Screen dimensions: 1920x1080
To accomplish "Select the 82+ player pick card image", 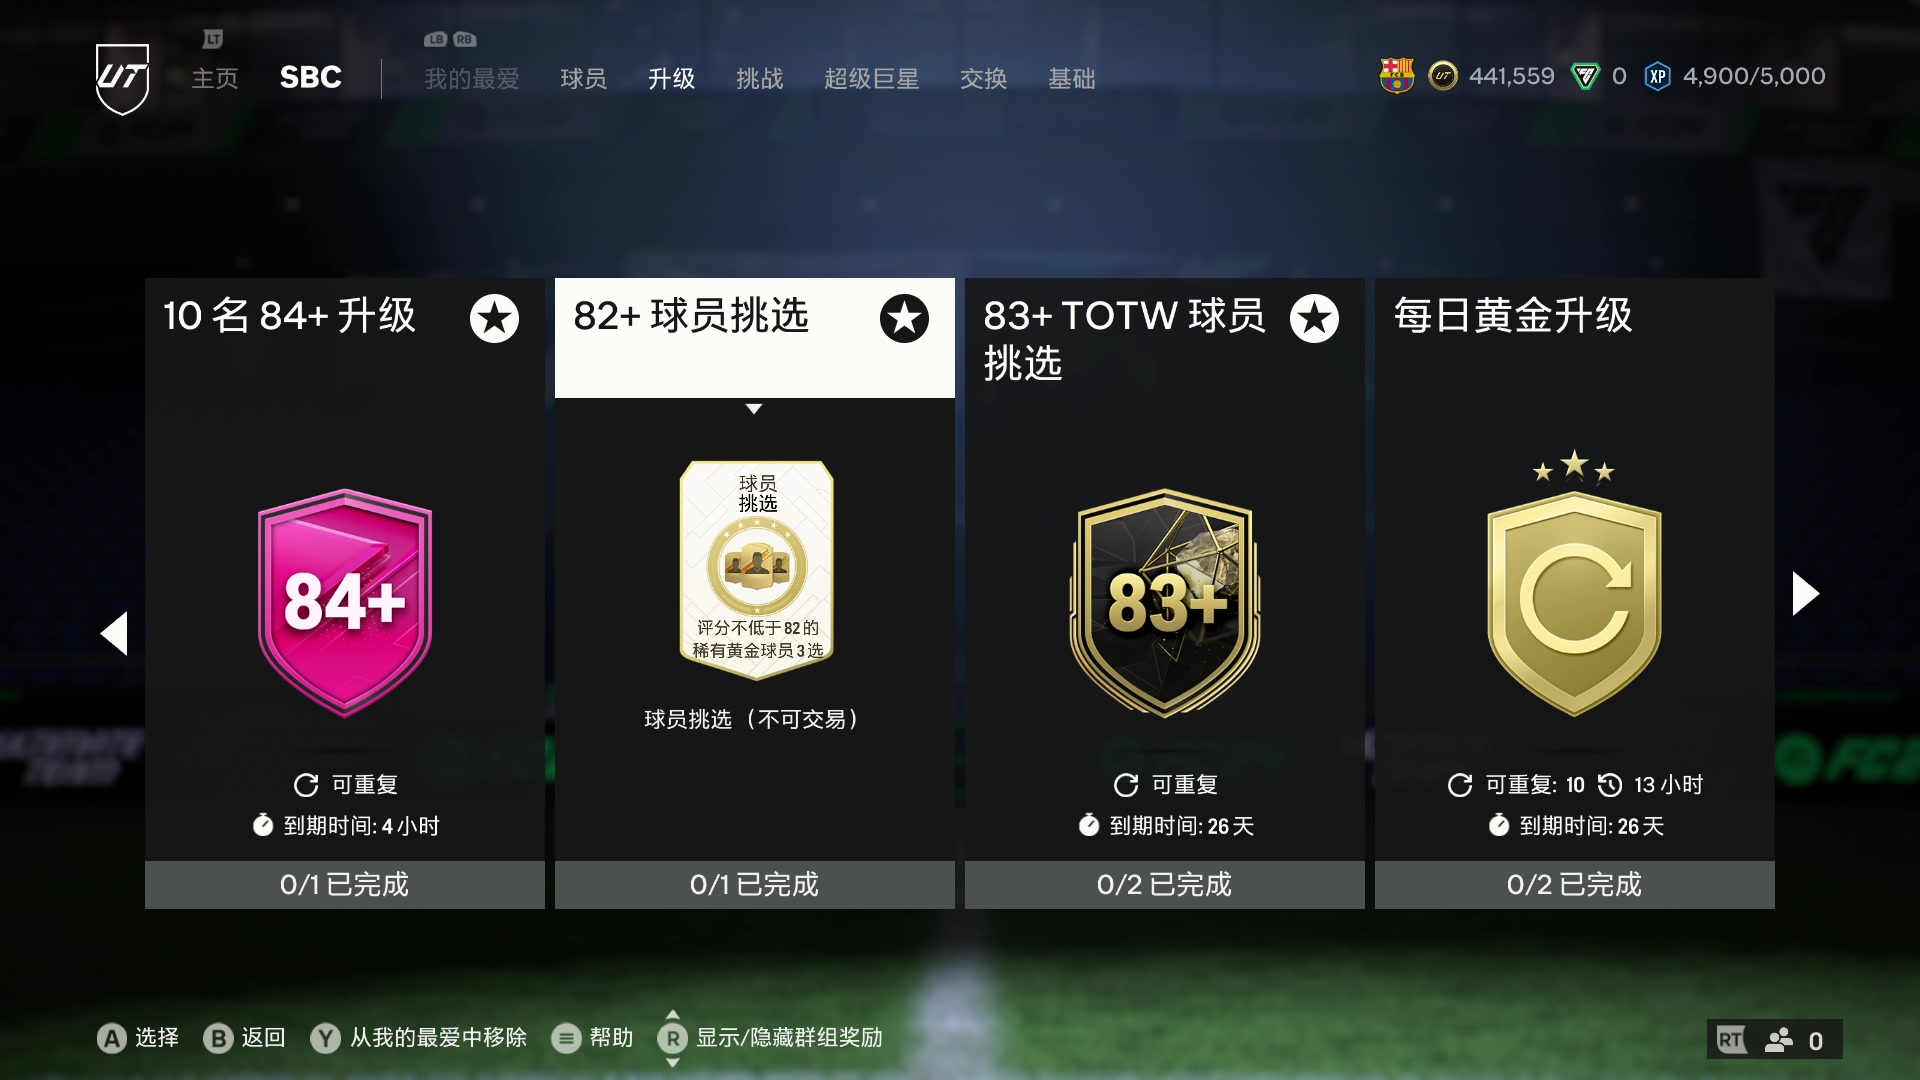I will (x=757, y=570).
